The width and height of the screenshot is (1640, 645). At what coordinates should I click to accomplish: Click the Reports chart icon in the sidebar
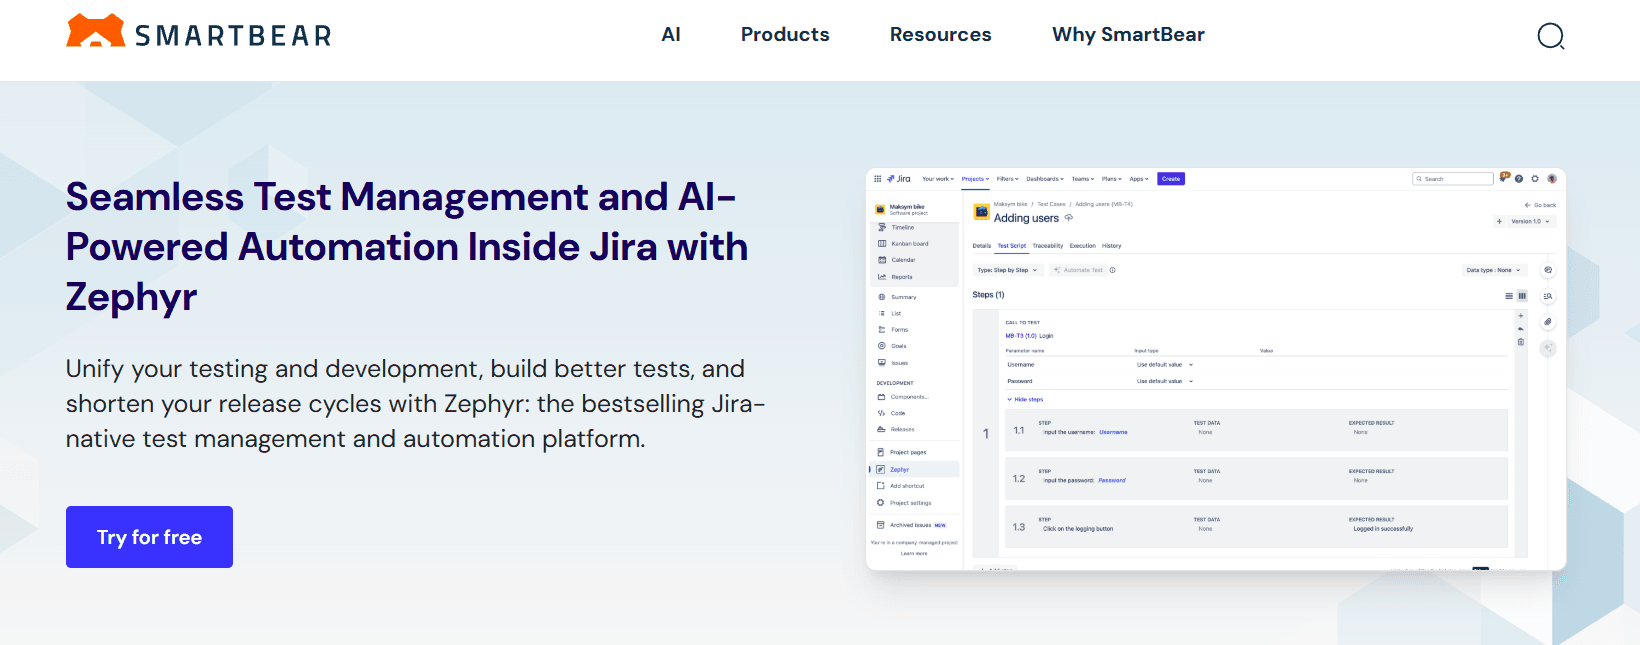pyautogui.click(x=882, y=277)
